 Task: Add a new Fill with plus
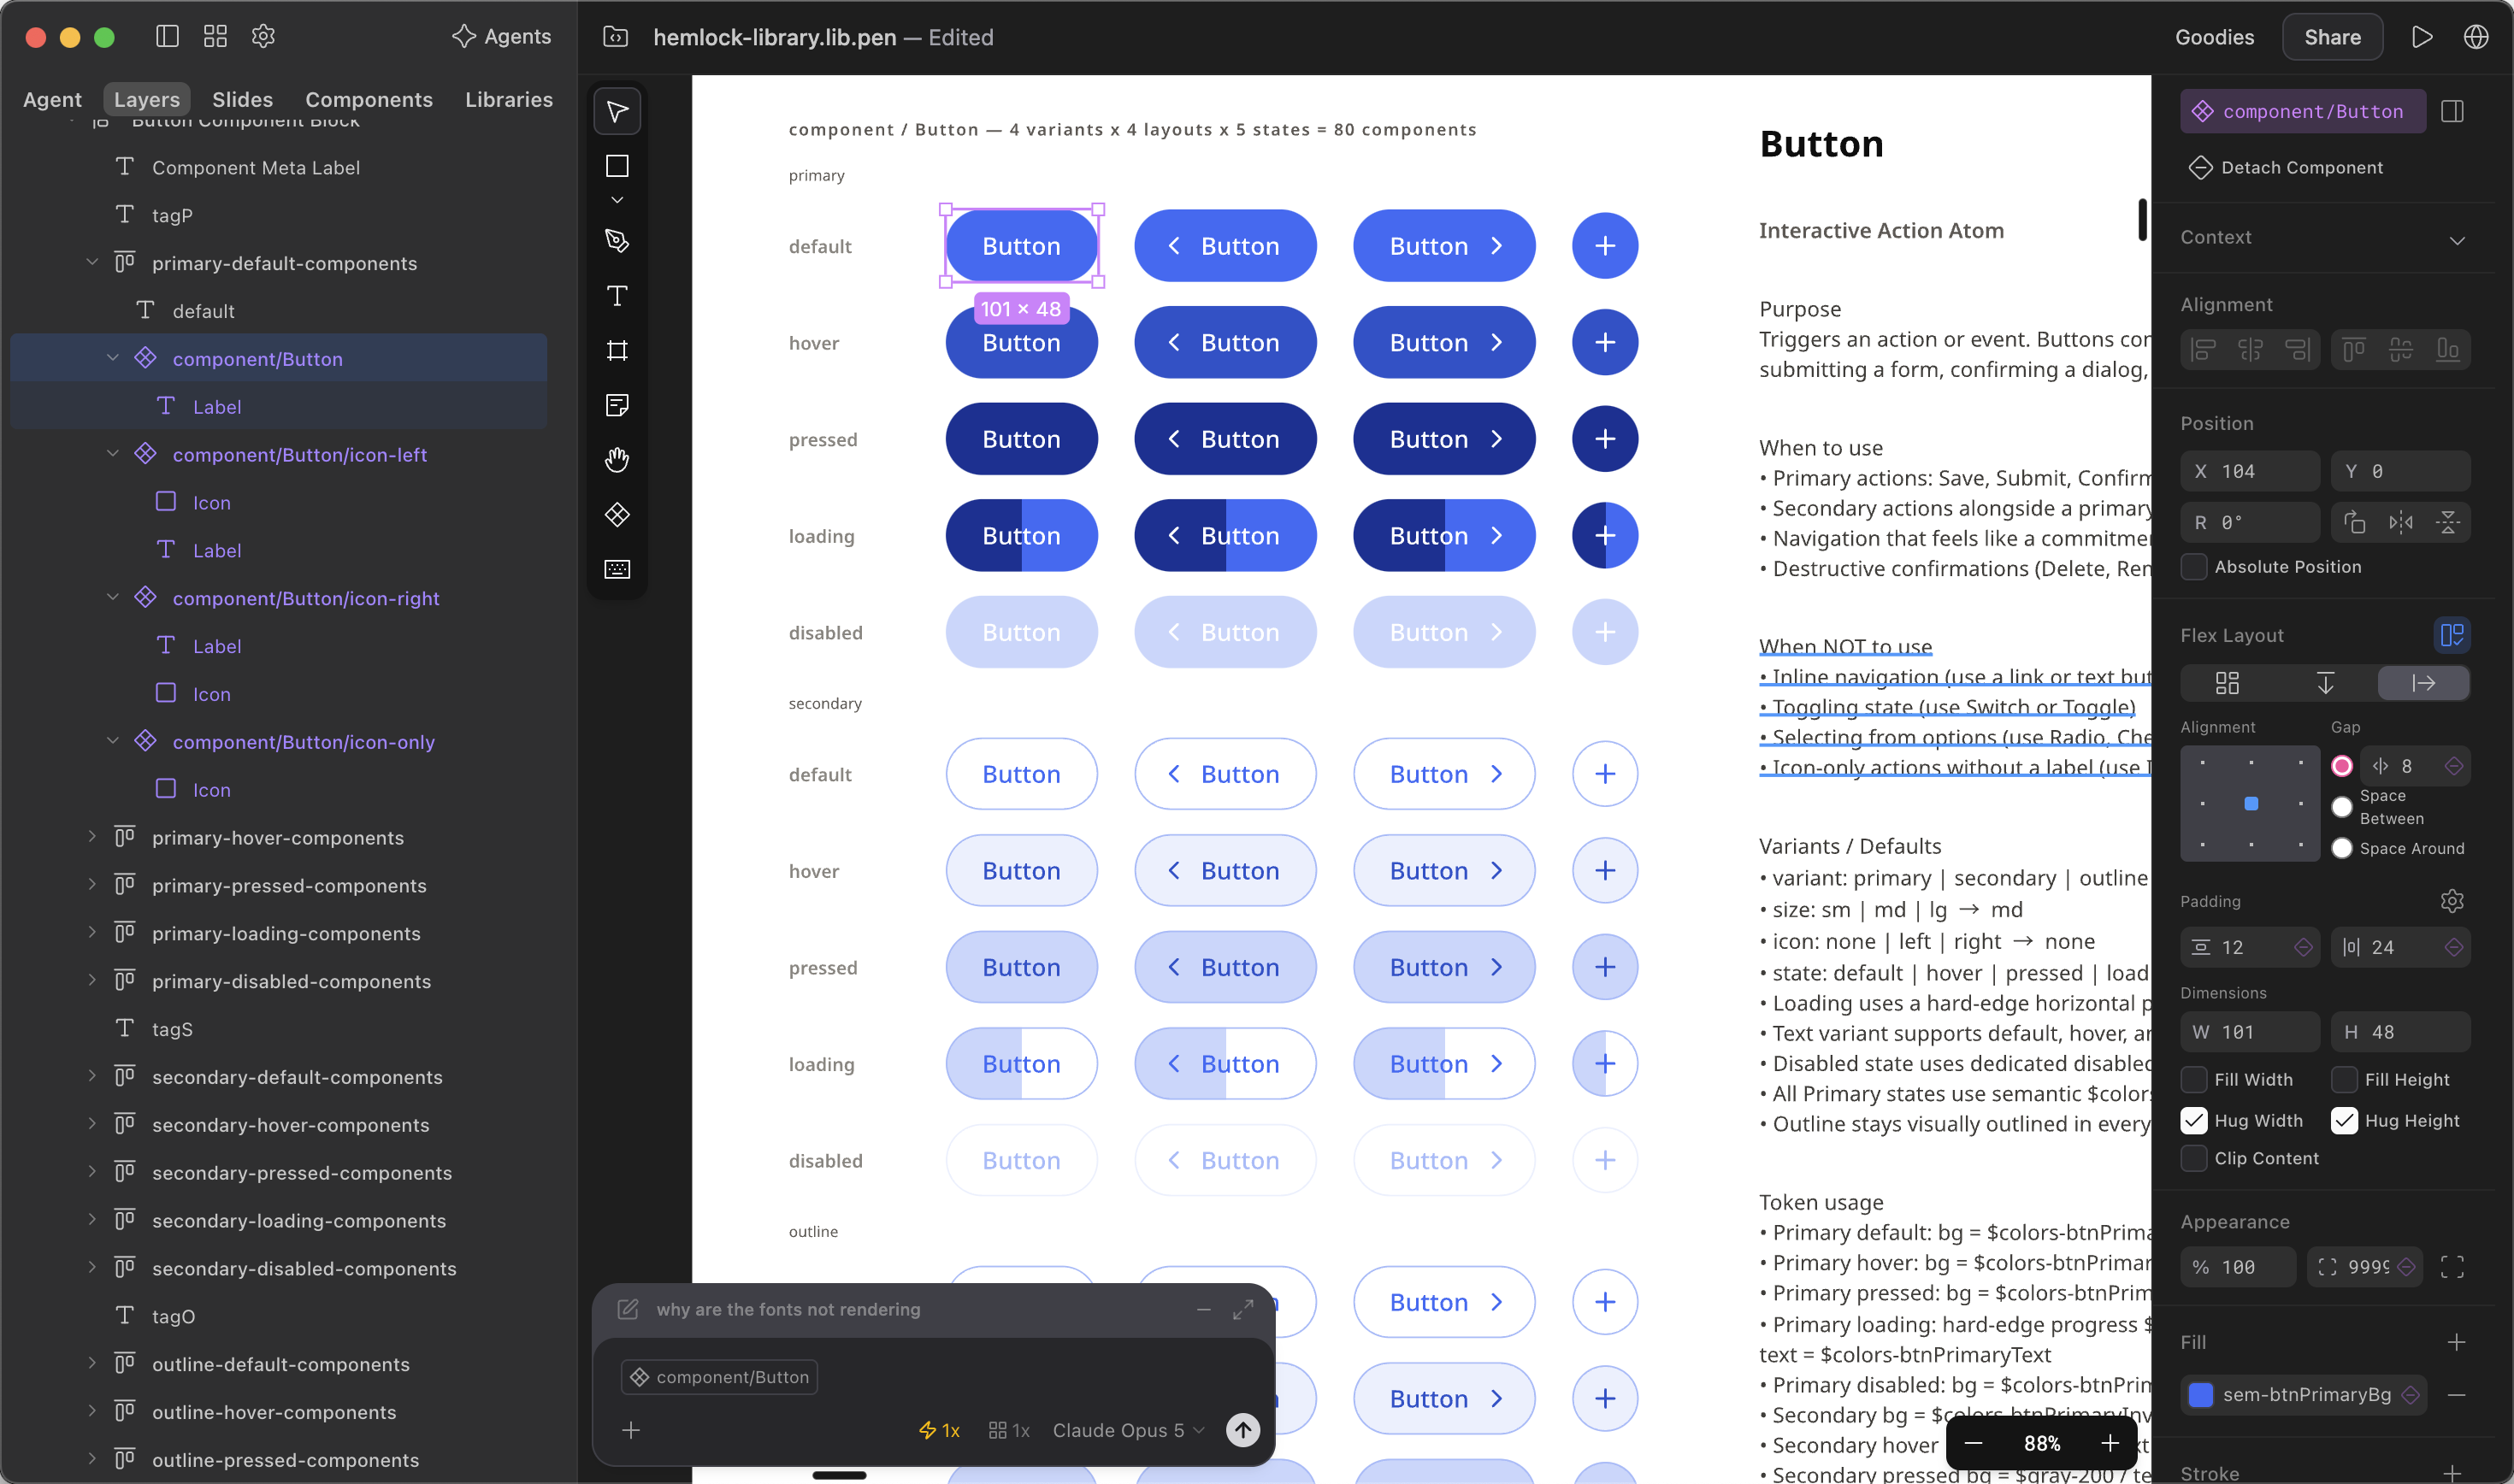click(x=2456, y=1342)
